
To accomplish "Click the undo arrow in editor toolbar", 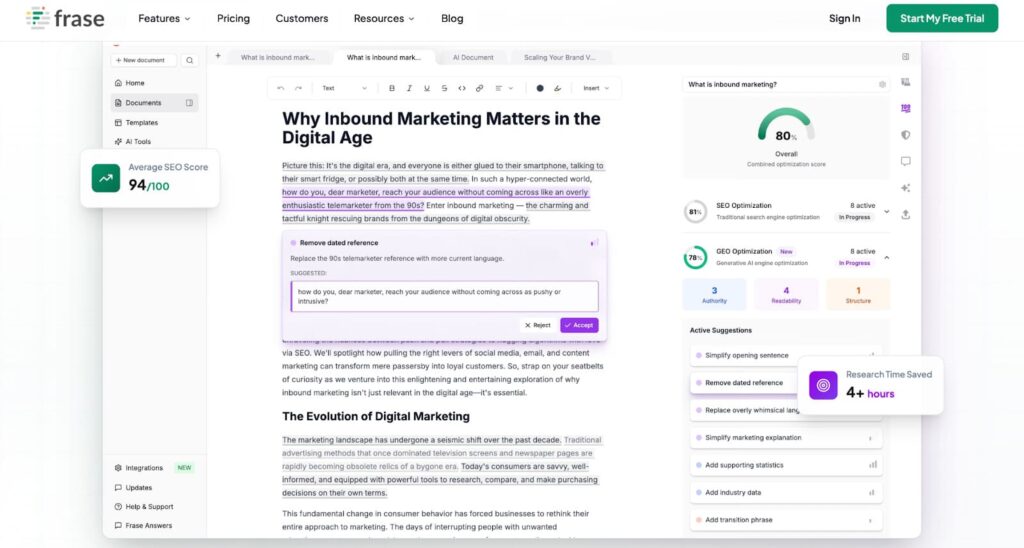I will 281,88.
